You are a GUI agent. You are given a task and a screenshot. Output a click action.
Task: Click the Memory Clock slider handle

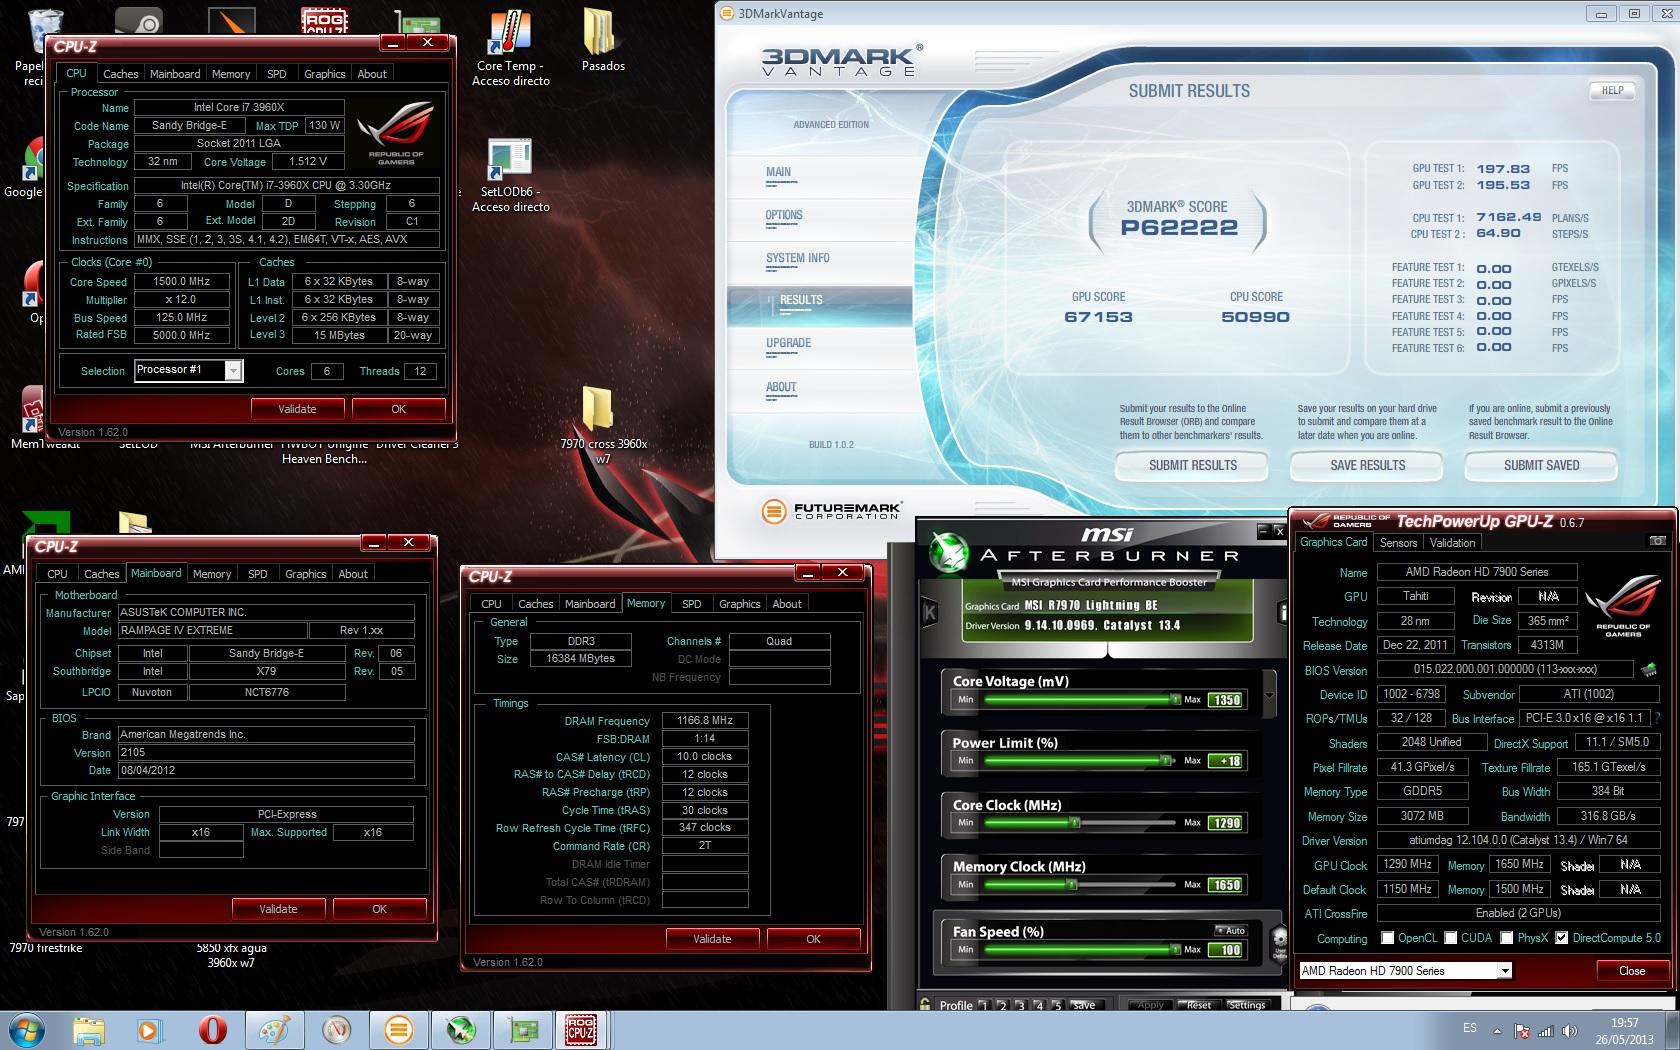pos(1072,884)
